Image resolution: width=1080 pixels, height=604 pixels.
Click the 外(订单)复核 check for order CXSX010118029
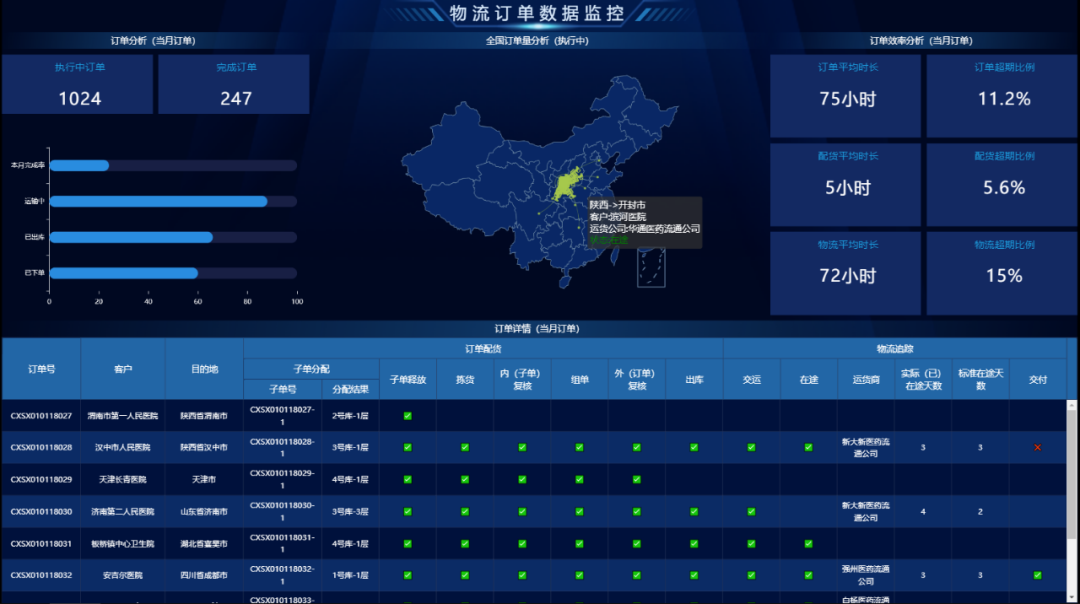pyautogui.click(x=636, y=479)
